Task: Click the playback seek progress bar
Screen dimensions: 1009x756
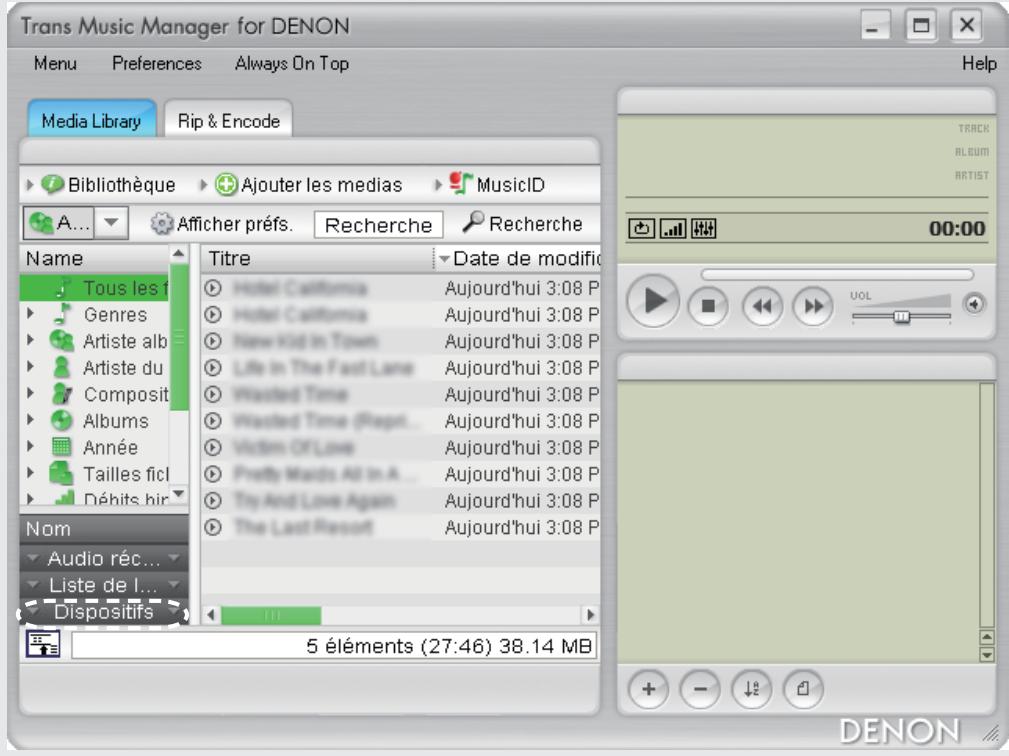Action: click(837, 275)
